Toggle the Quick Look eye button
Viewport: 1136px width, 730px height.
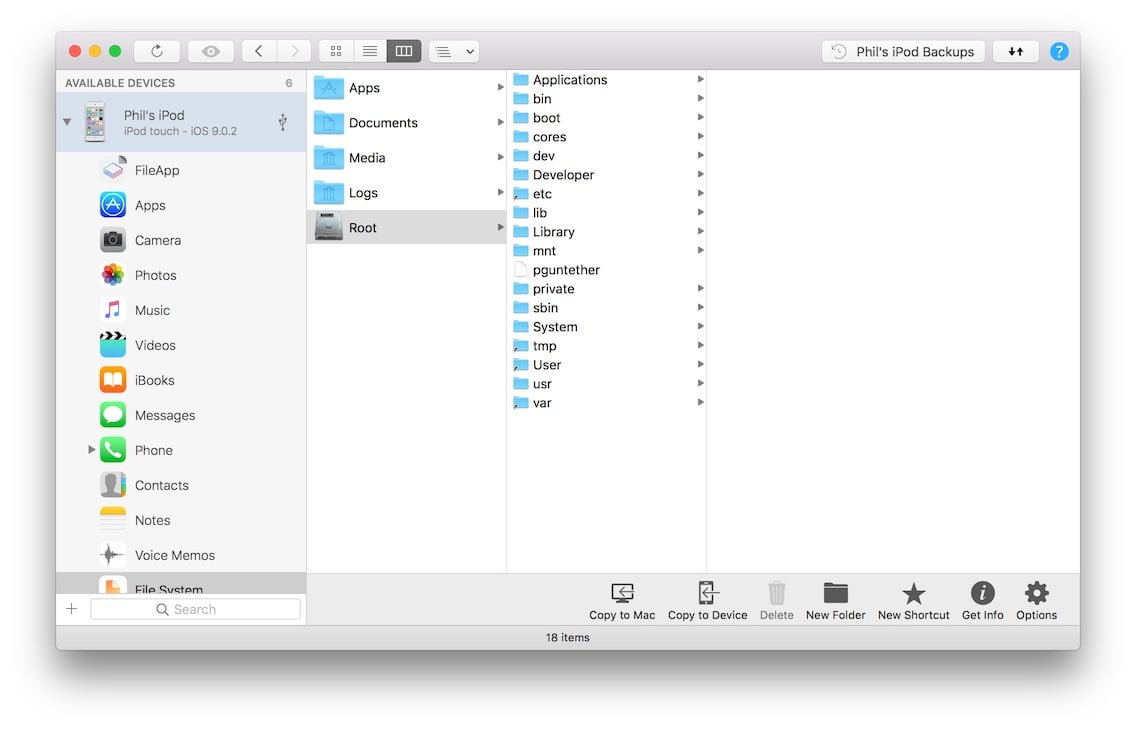(211, 51)
